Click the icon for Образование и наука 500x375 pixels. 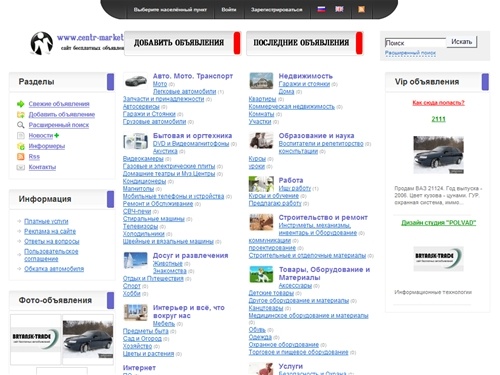coord(261,141)
